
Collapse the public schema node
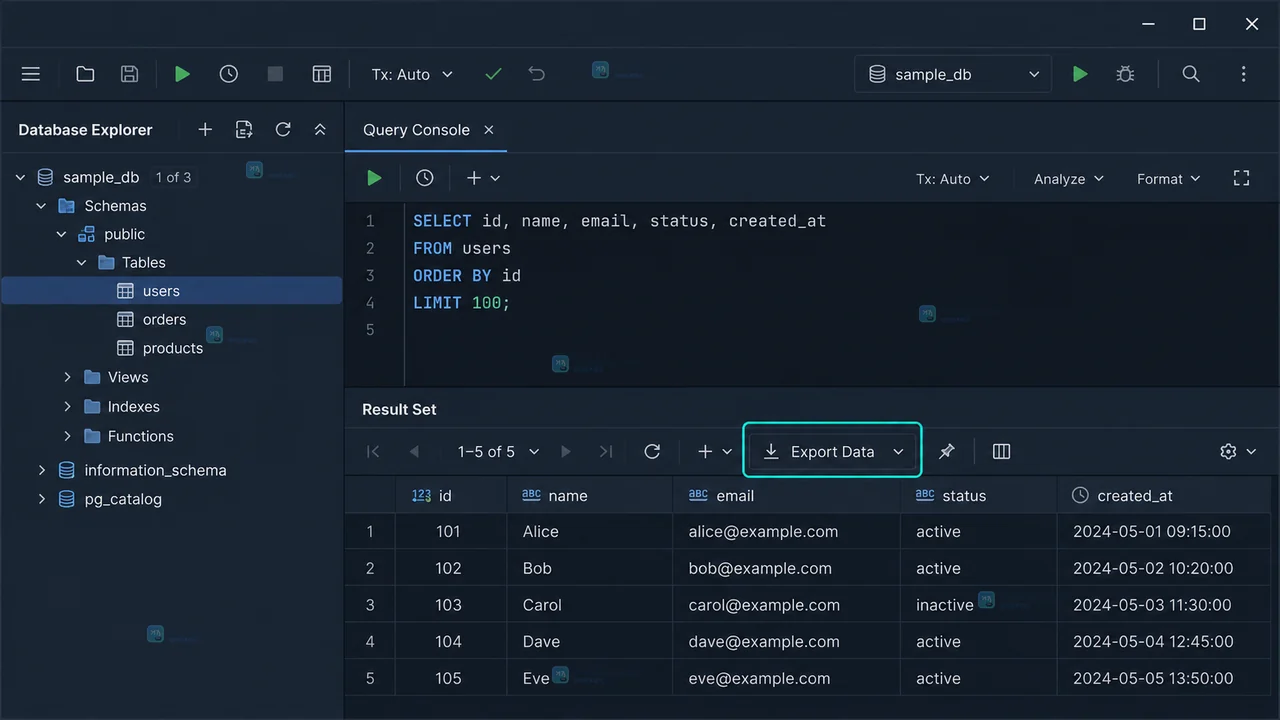click(x=61, y=234)
